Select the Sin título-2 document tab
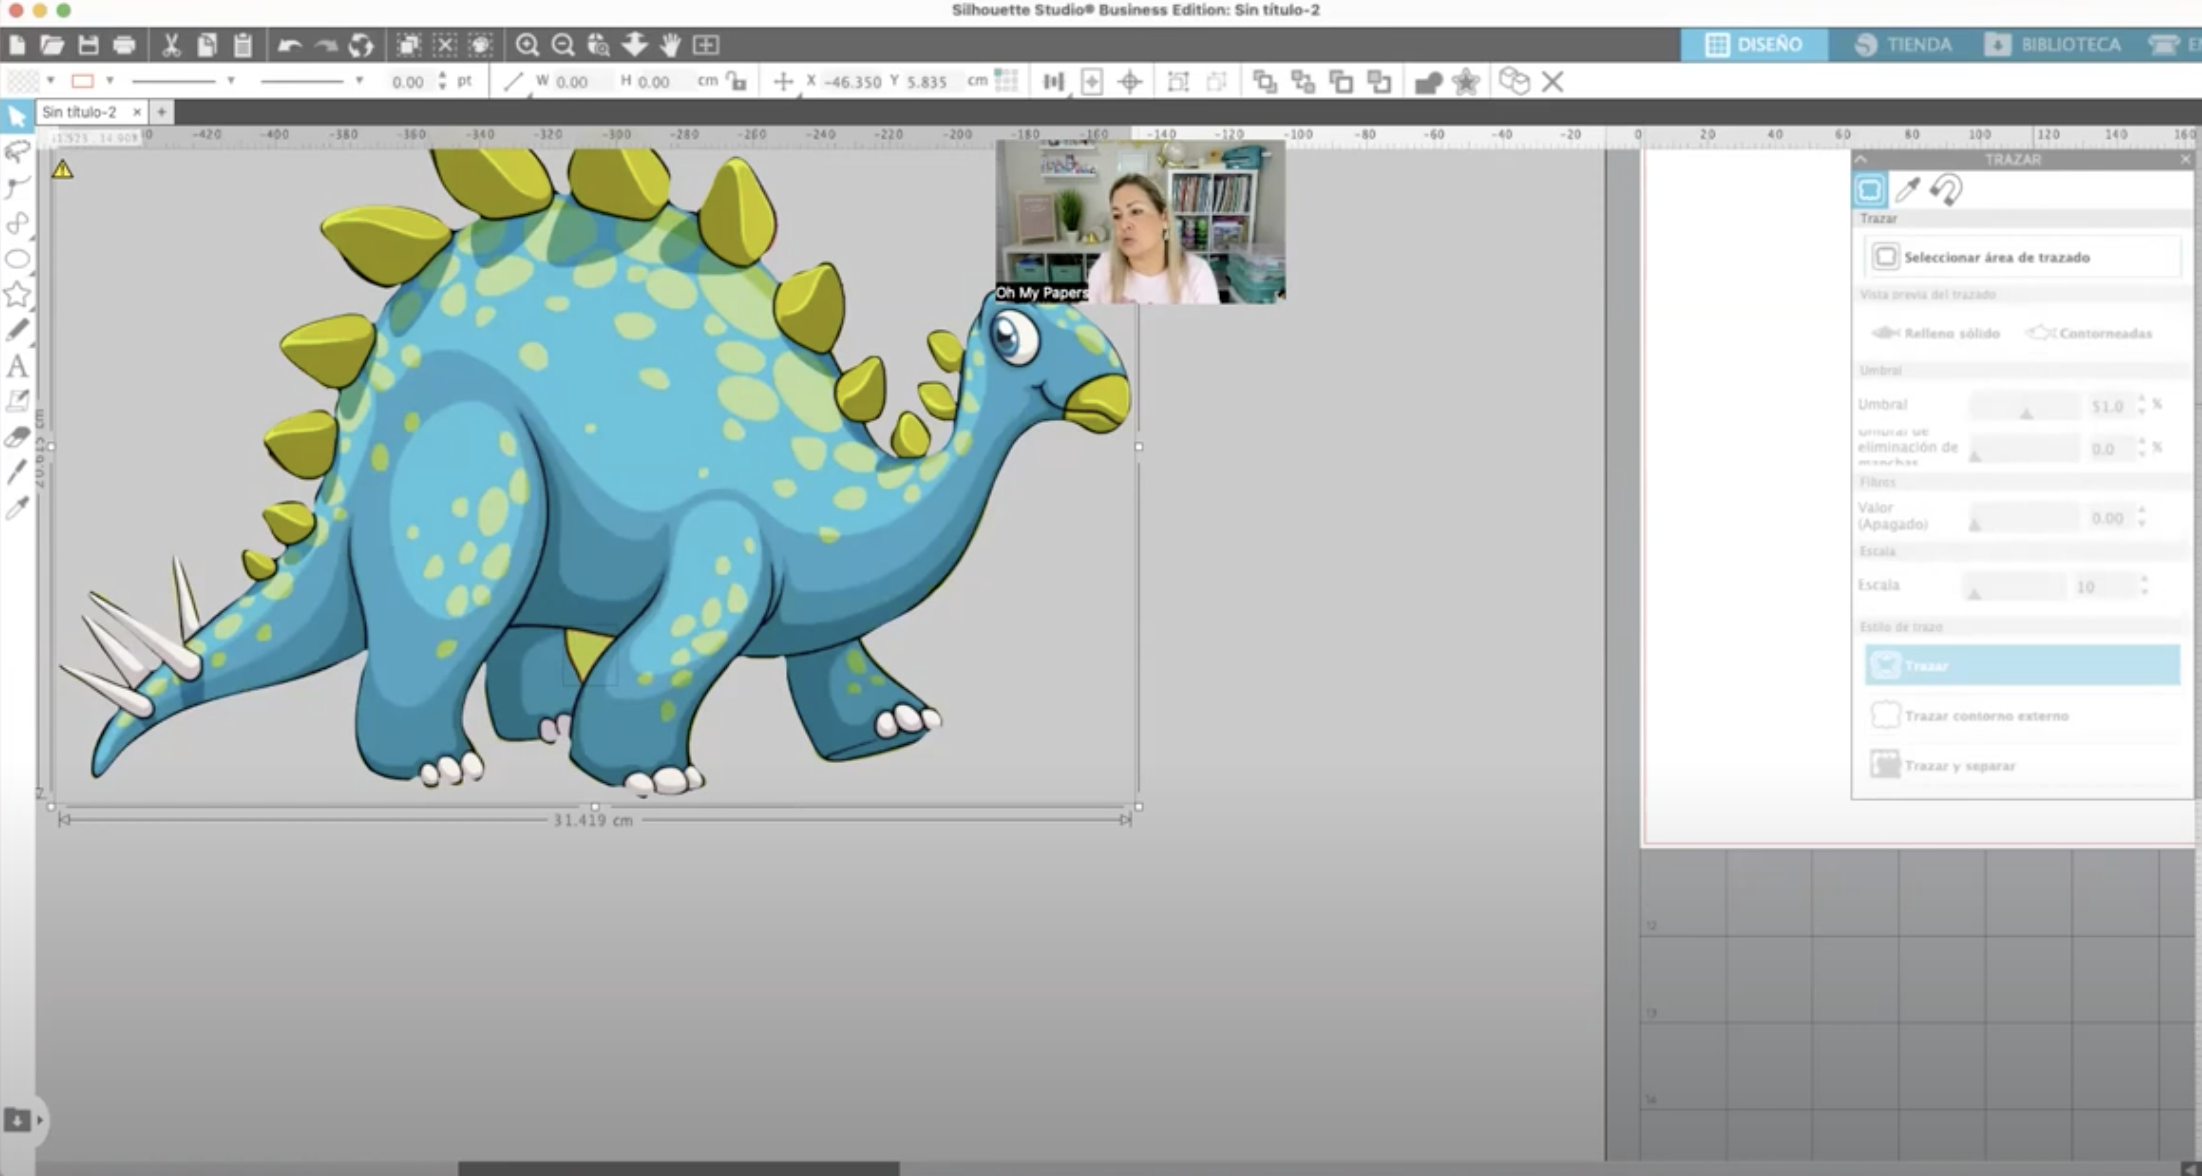This screenshot has width=2202, height=1176. pyautogui.click(x=80, y=112)
